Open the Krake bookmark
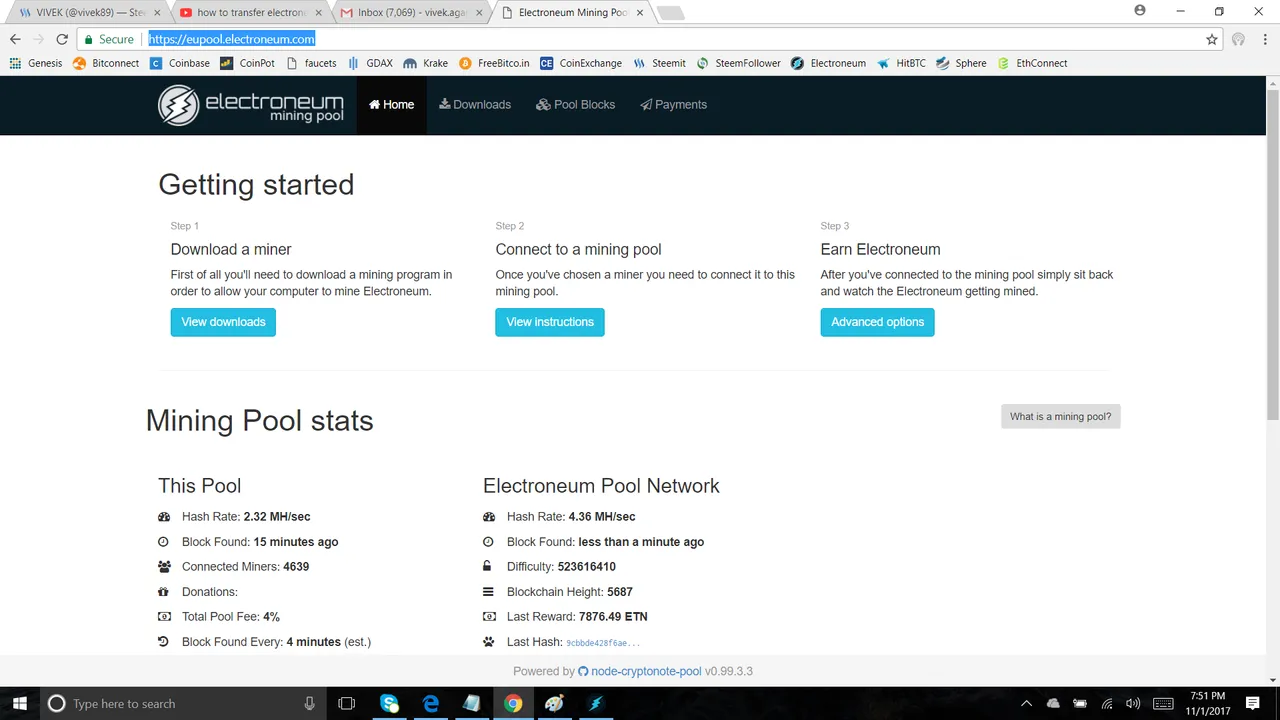The width and height of the screenshot is (1280, 720). 426,63
